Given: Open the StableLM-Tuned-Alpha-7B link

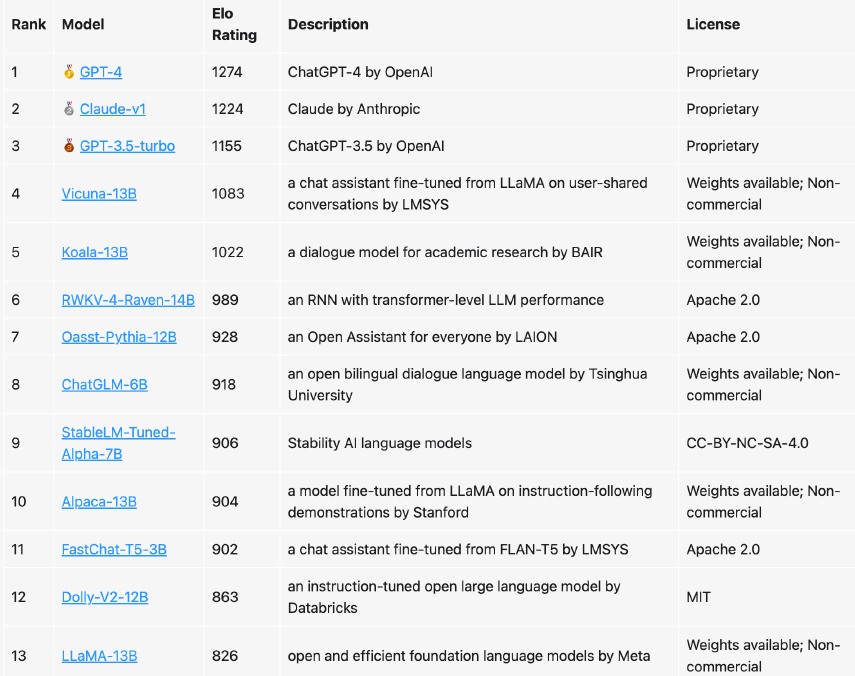Looking at the screenshot, I should click(118, 443).
